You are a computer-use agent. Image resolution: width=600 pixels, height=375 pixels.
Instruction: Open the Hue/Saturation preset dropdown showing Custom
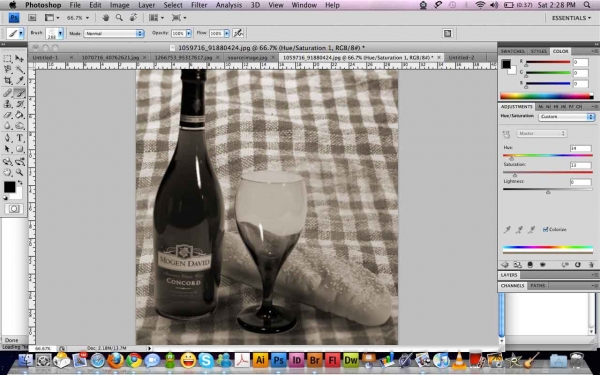pos(566,117)
